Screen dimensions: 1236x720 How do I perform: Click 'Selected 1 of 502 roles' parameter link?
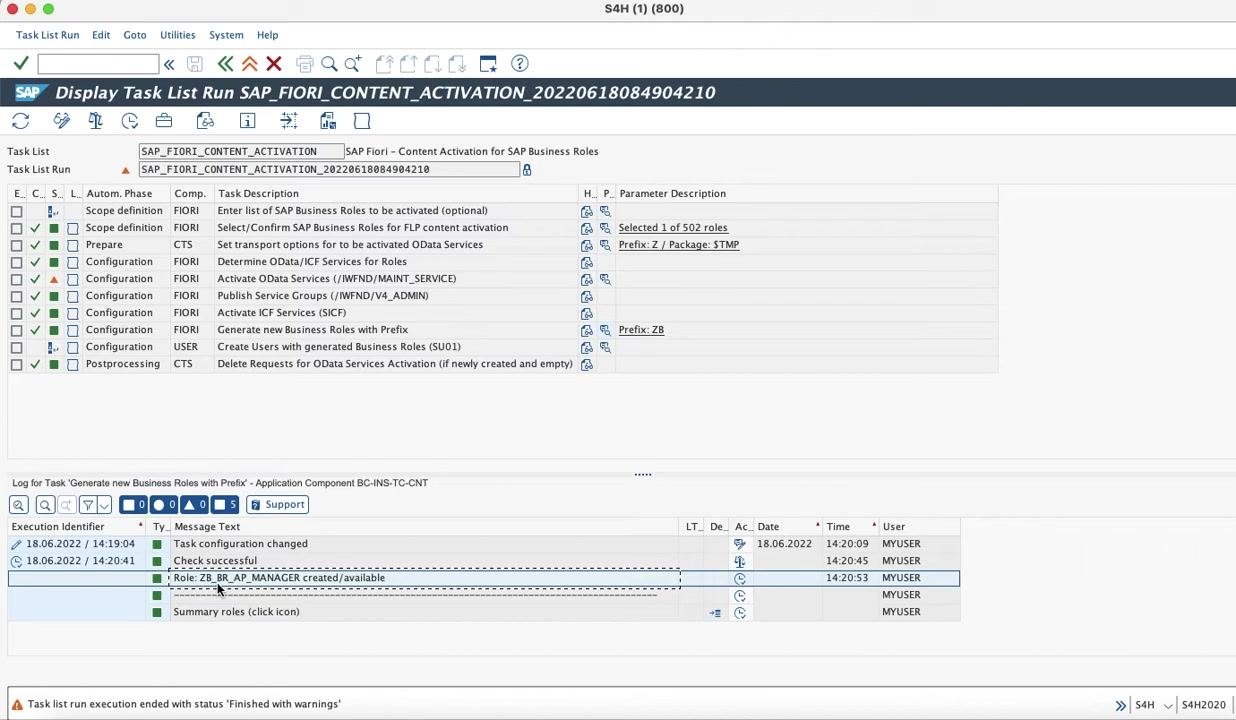pyautogui.click(x=673, y=228)
